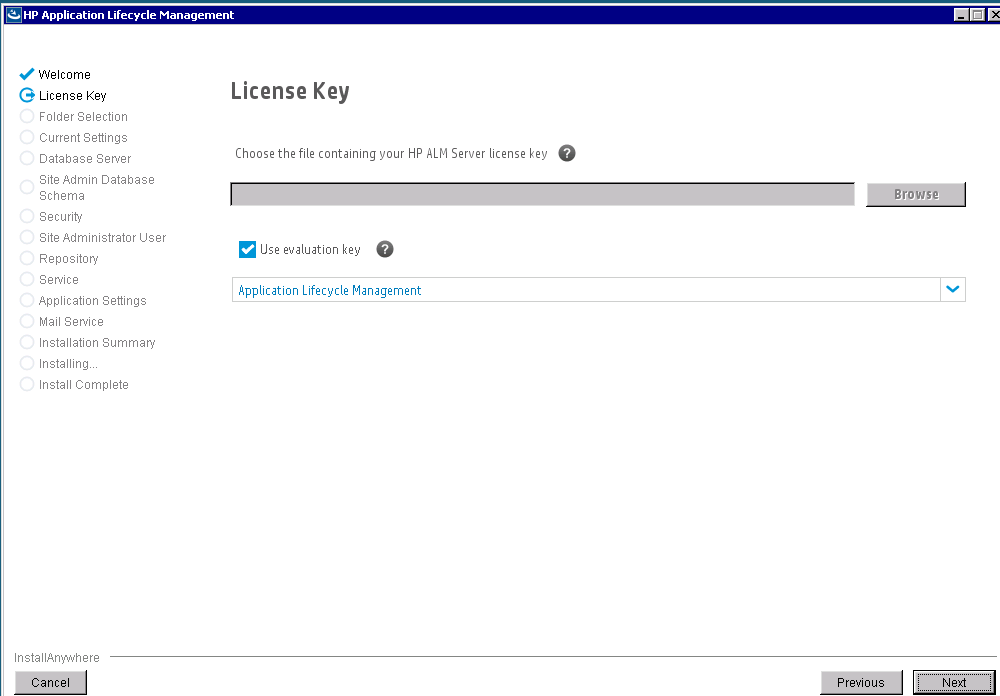Select the Repository step
This screenshot has width=1000, height=696.
tap(68, 259)
